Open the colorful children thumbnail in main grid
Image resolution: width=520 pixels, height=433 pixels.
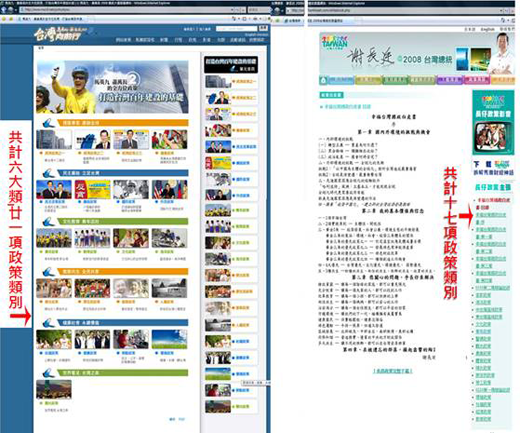169,139
